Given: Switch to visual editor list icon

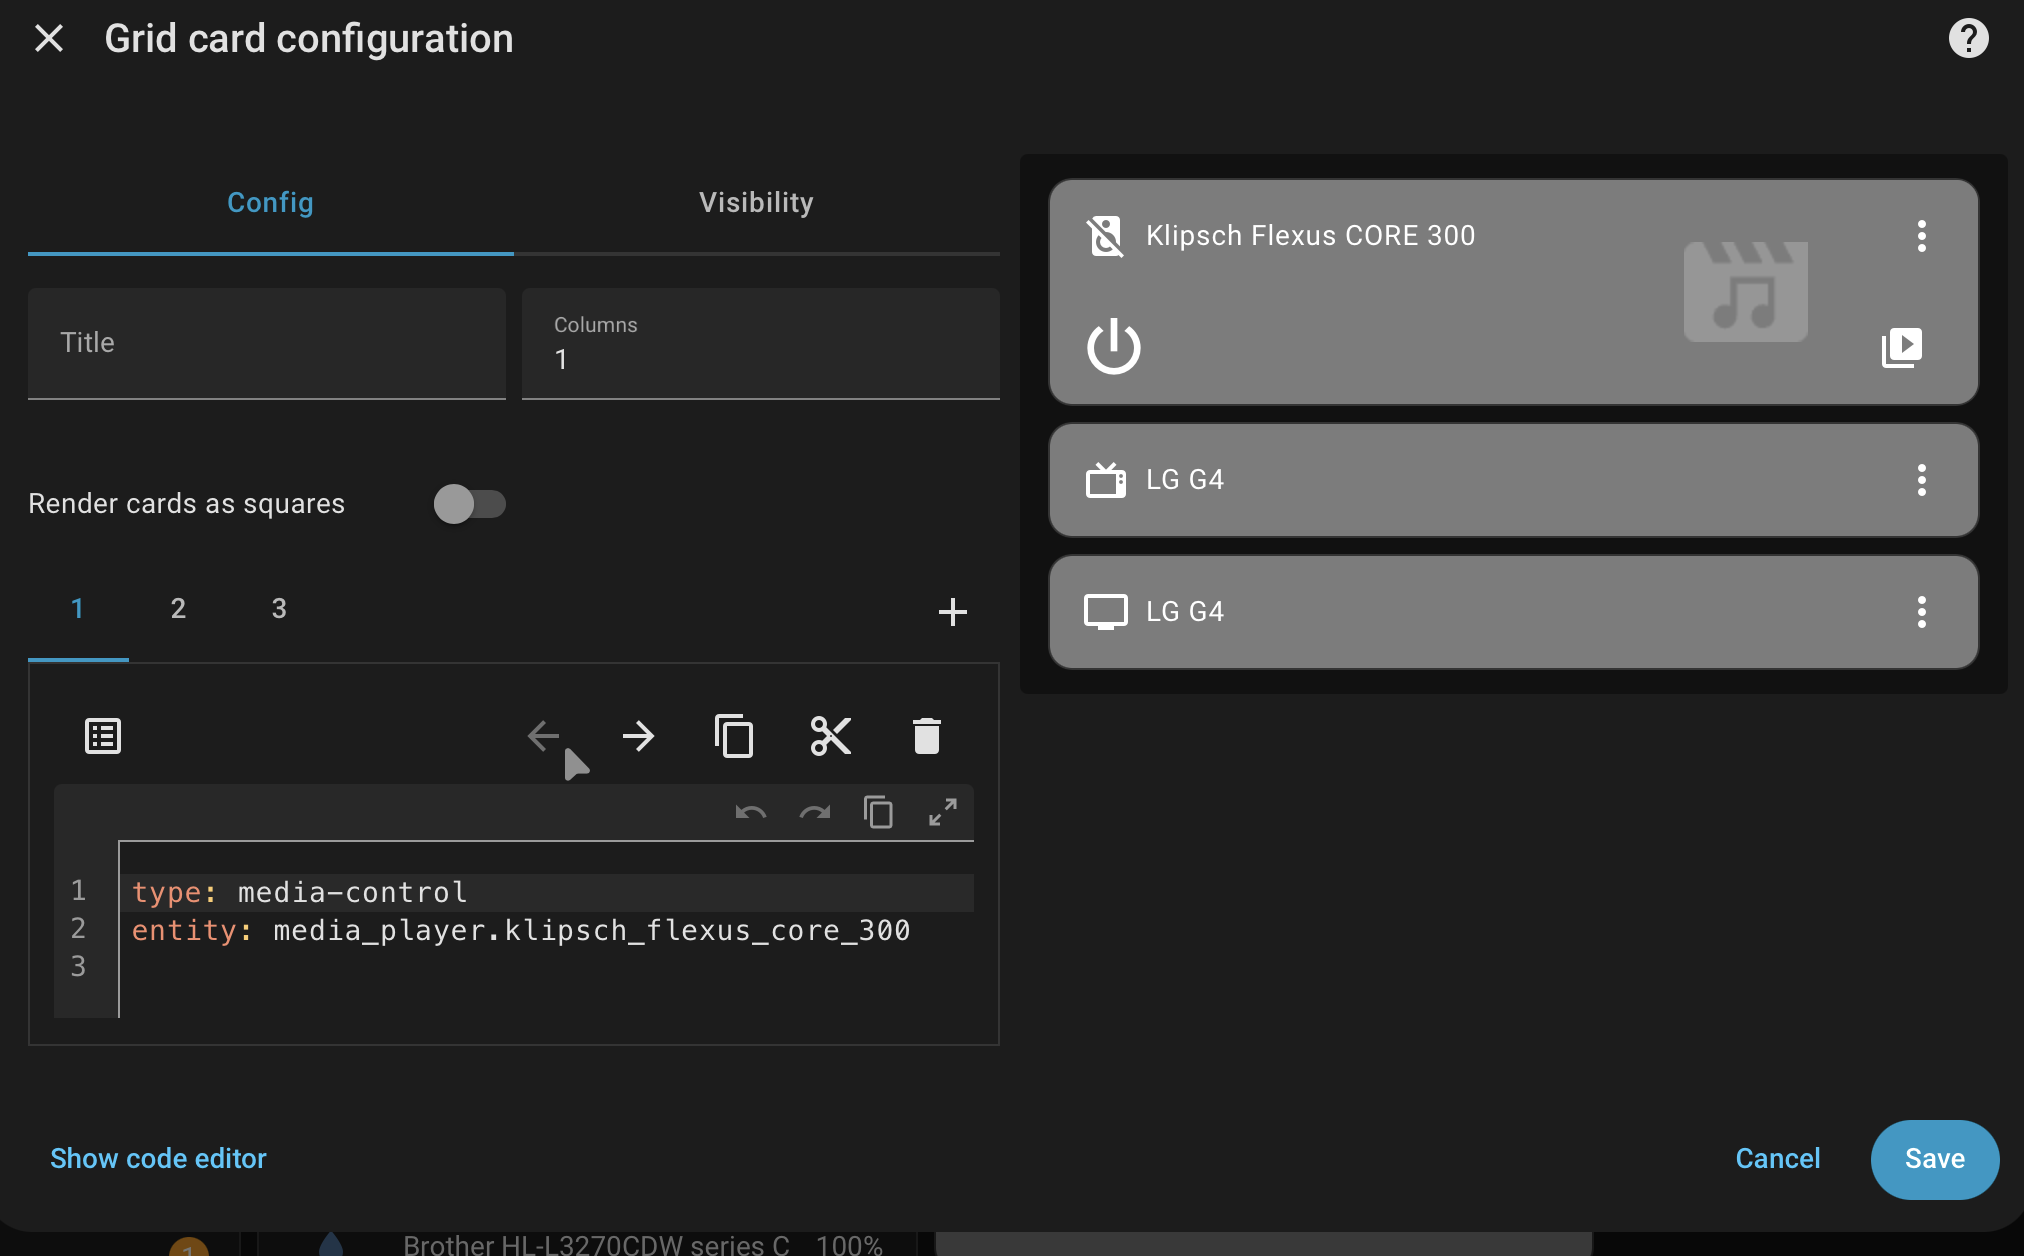Looking at the screenshot, I should (103, 737).
